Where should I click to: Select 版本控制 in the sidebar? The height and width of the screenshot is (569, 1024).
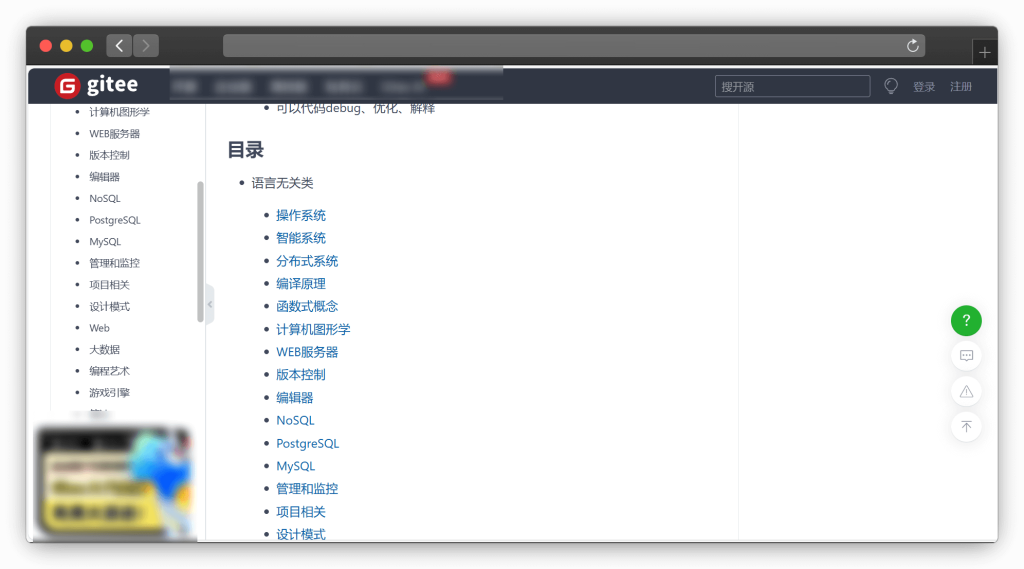point(109,155)
